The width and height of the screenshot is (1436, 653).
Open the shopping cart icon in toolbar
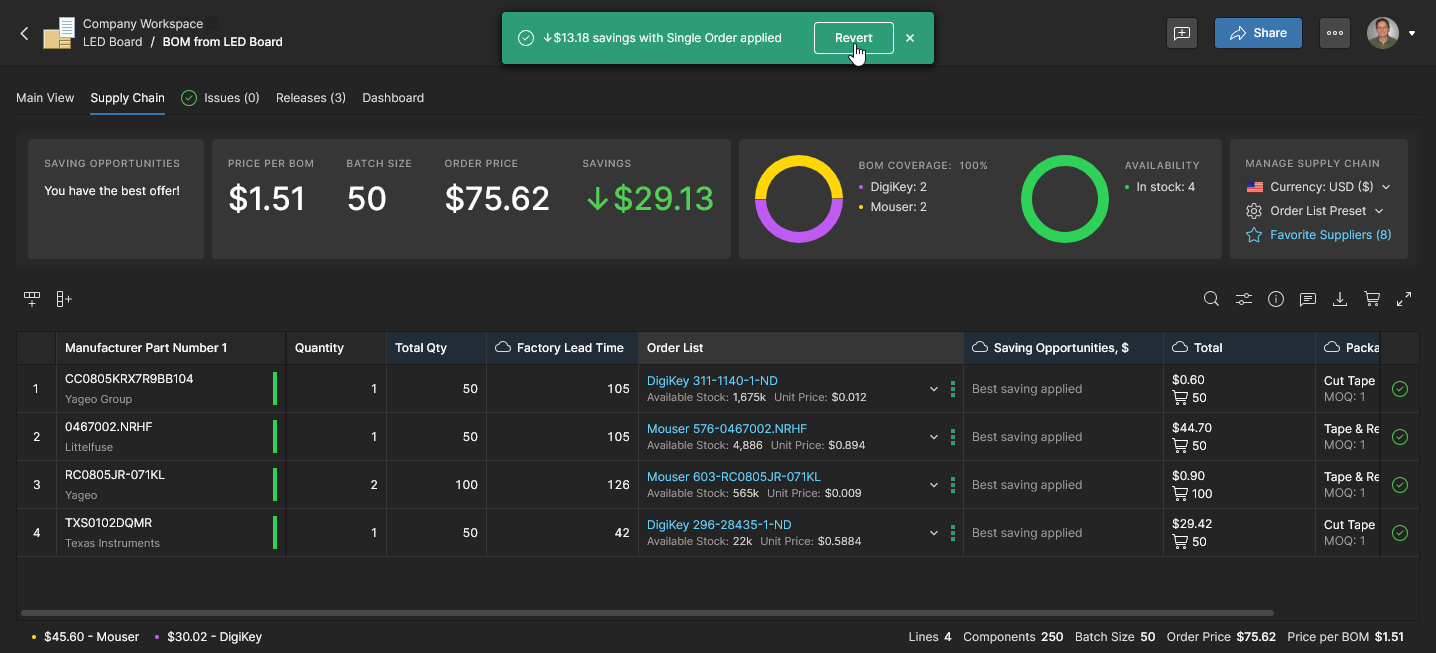coord(1372,299)
